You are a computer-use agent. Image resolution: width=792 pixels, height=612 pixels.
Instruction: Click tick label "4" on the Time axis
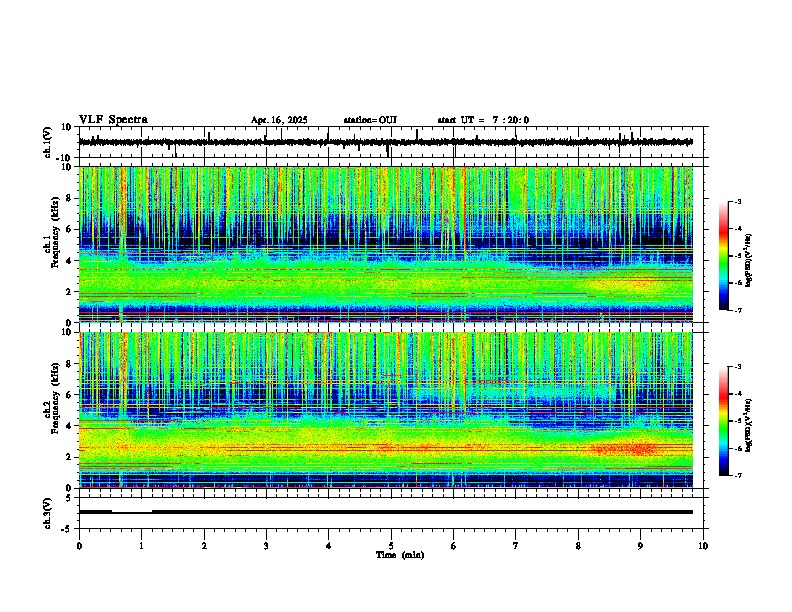pos(328,546)
